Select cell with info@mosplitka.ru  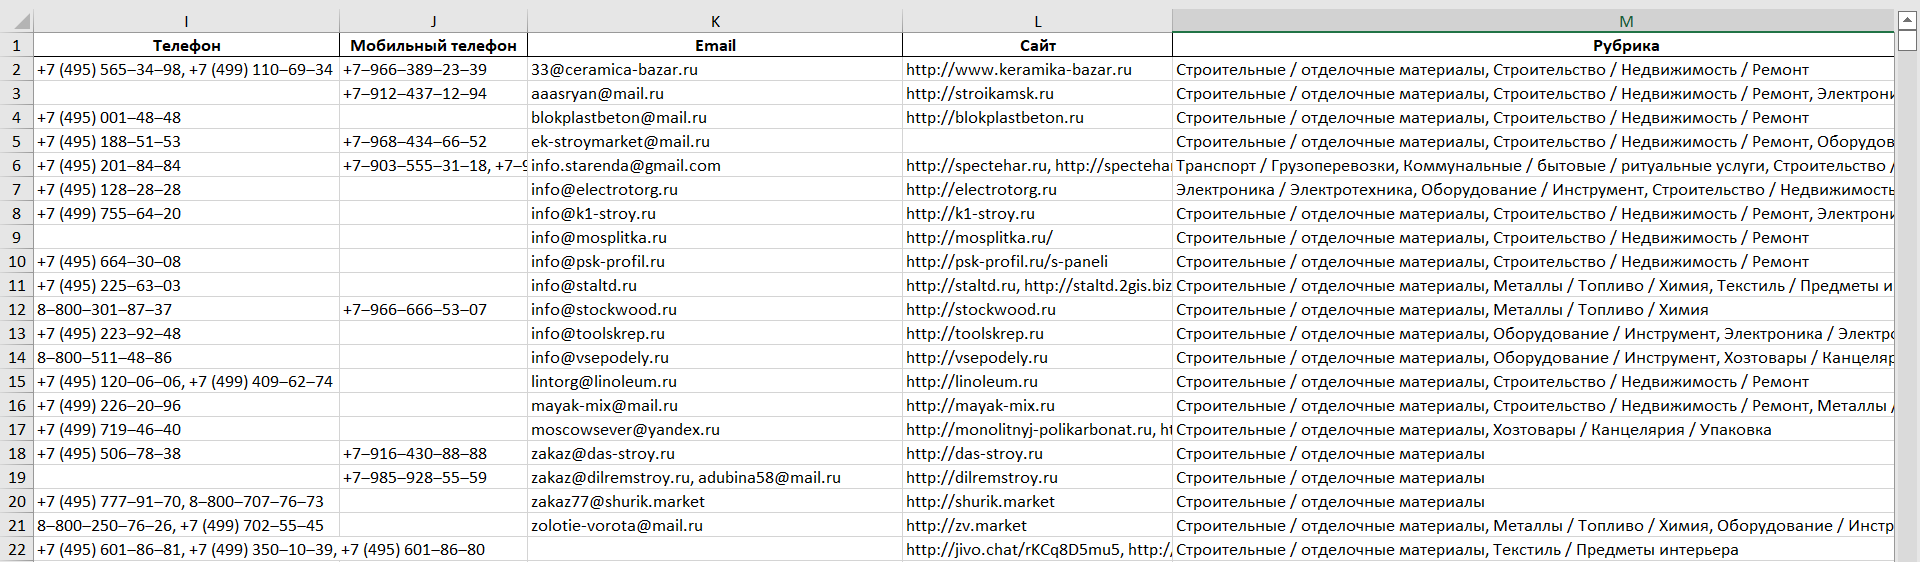[x=715, y=237]
